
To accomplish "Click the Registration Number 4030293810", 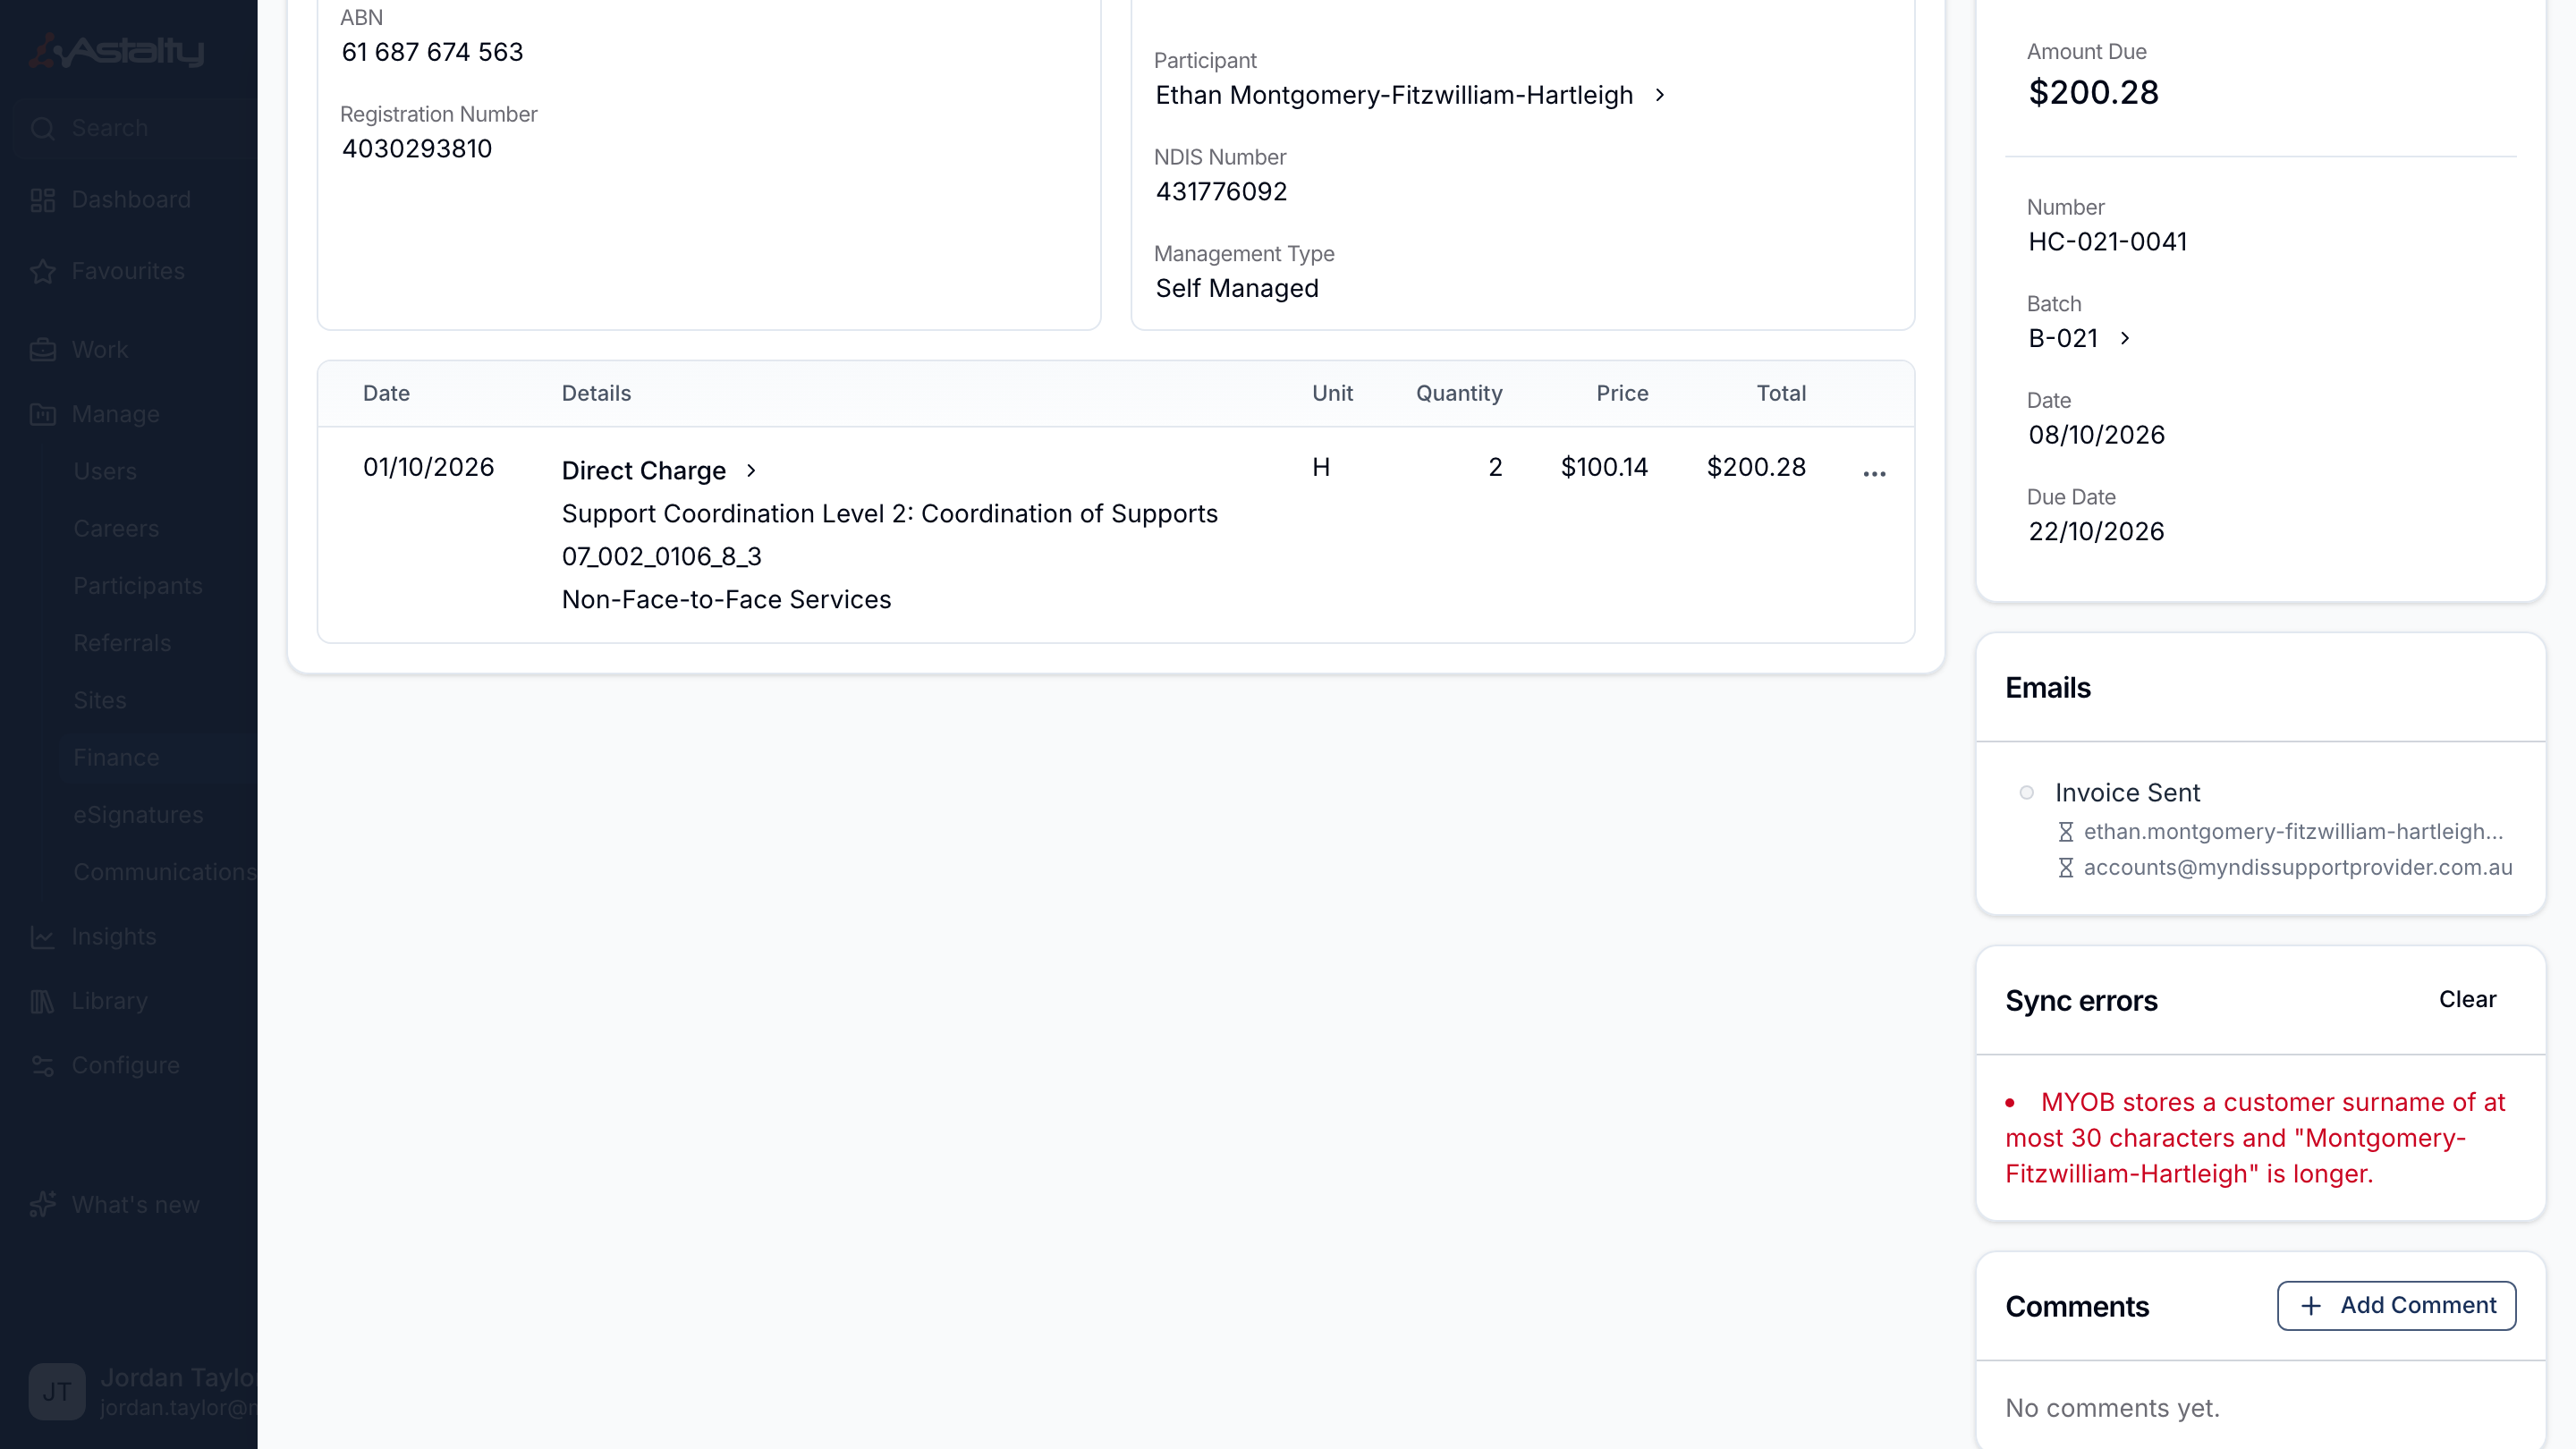I will tap(417, 149).
